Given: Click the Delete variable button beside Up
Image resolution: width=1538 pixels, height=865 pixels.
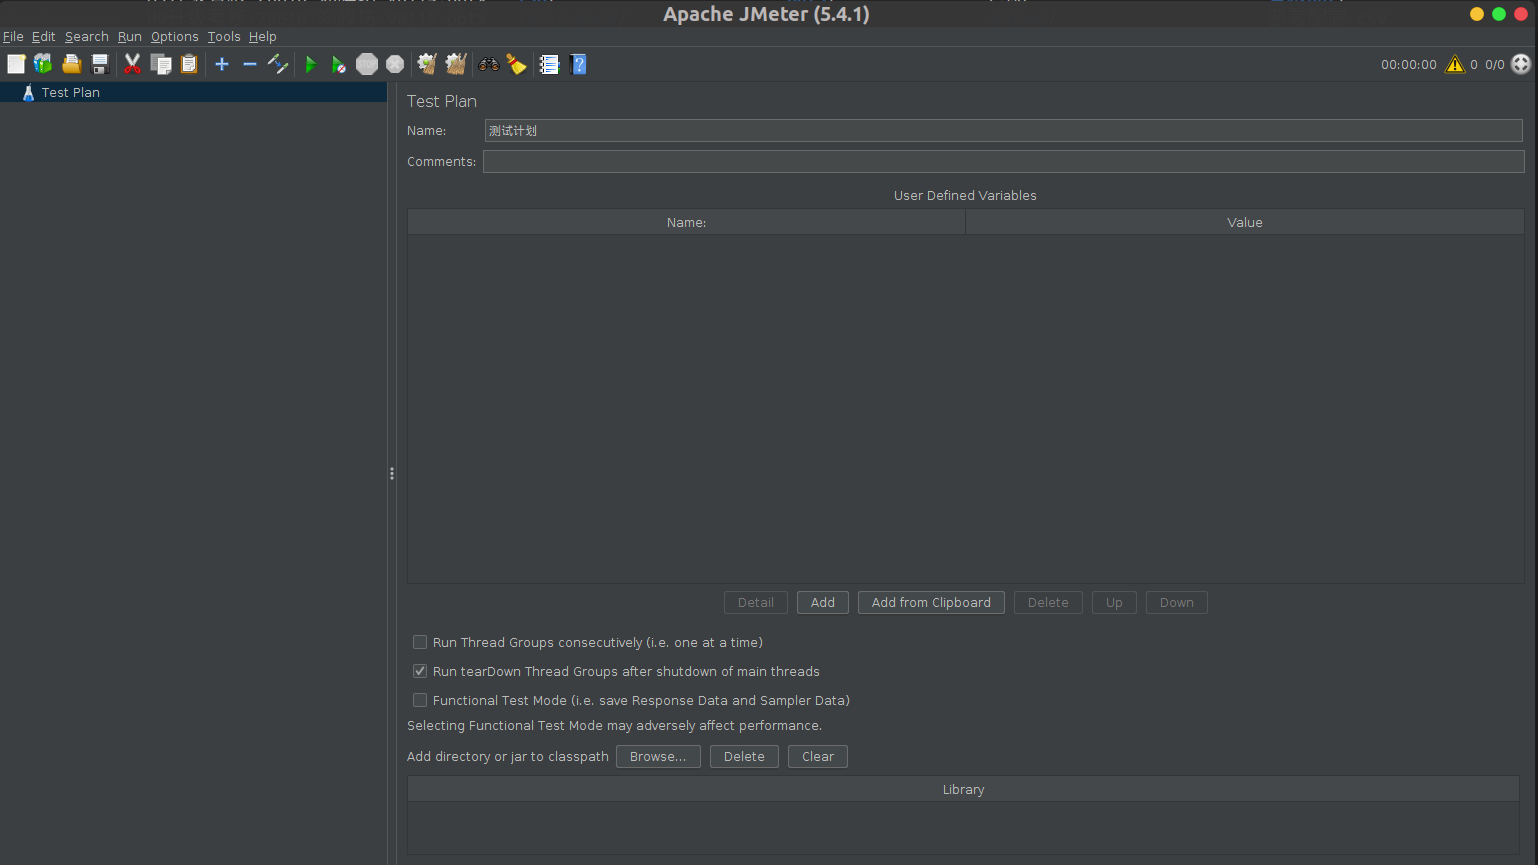Looking at the screenshot, I should [x=1048, y=602].
